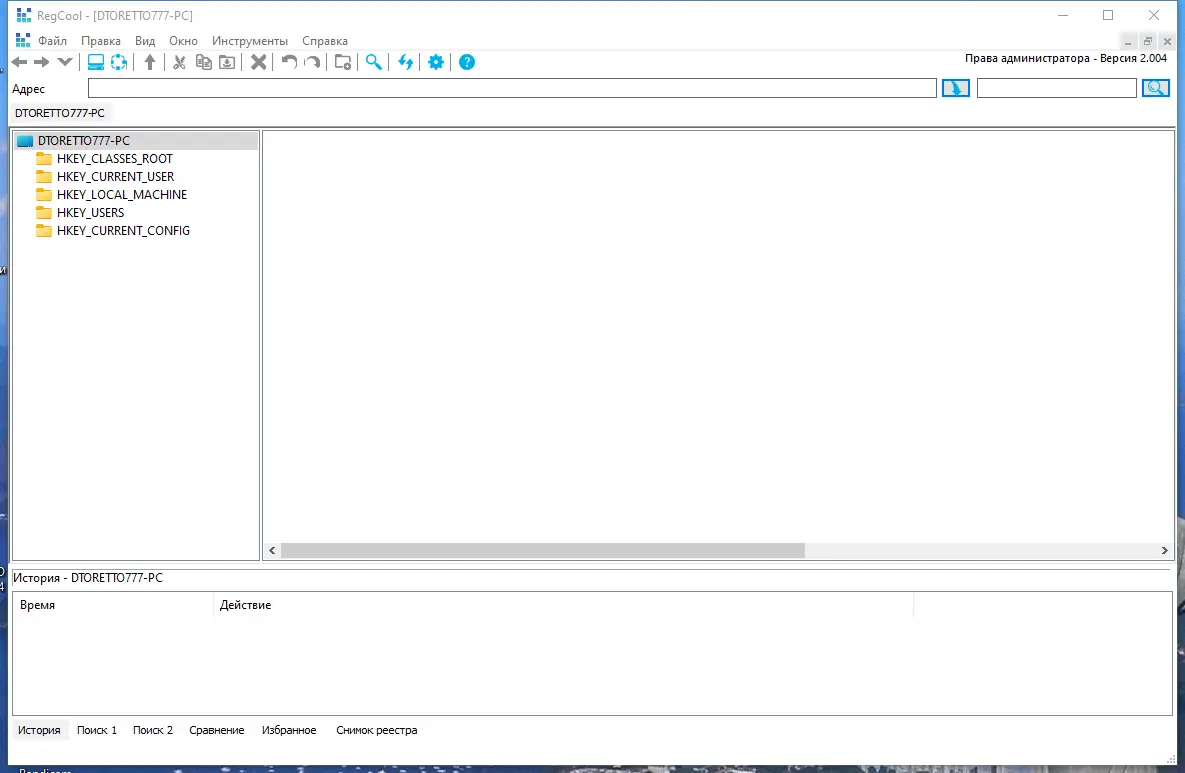Open the Справка menu
Image resolution: width=1185 pixels, height=773 pixels.
[325, 41]
